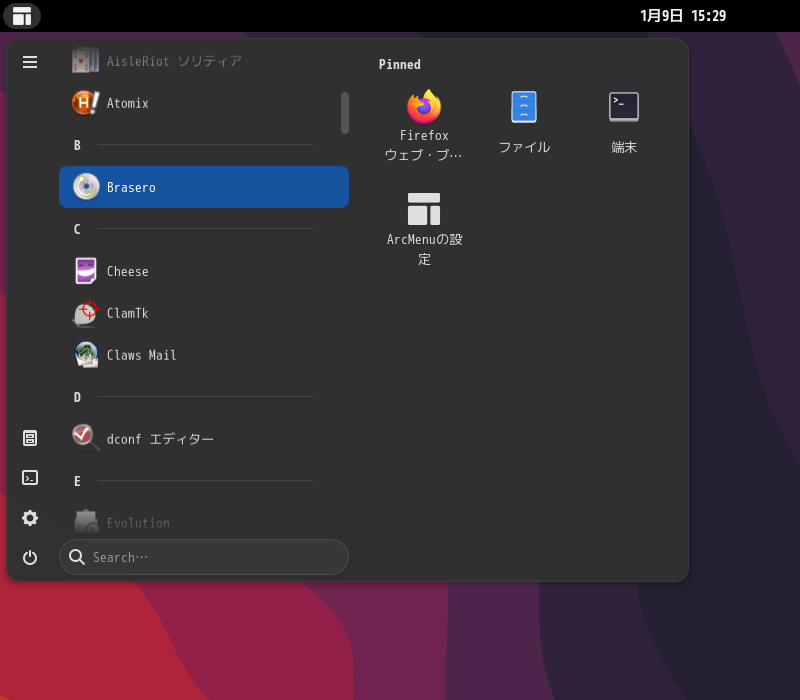
Task: Click the file manager icon in left sidebar
Action: coord(30,438)
